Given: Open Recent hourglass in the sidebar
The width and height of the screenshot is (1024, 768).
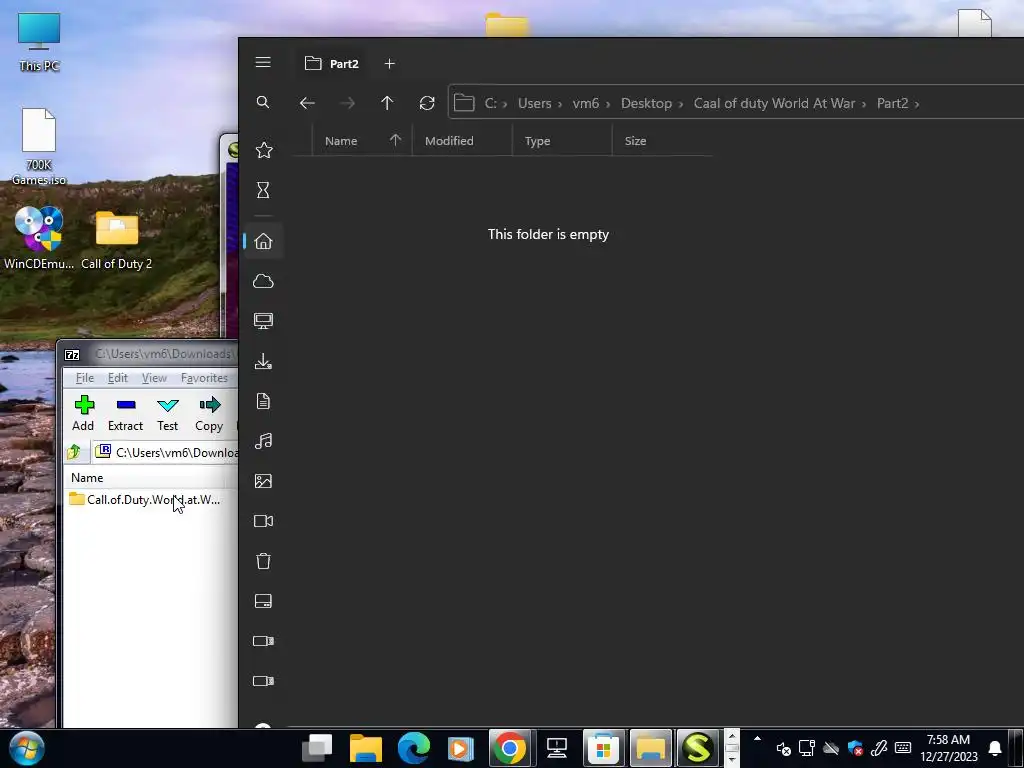Looking at the screenshot, I should coord(263,190).
